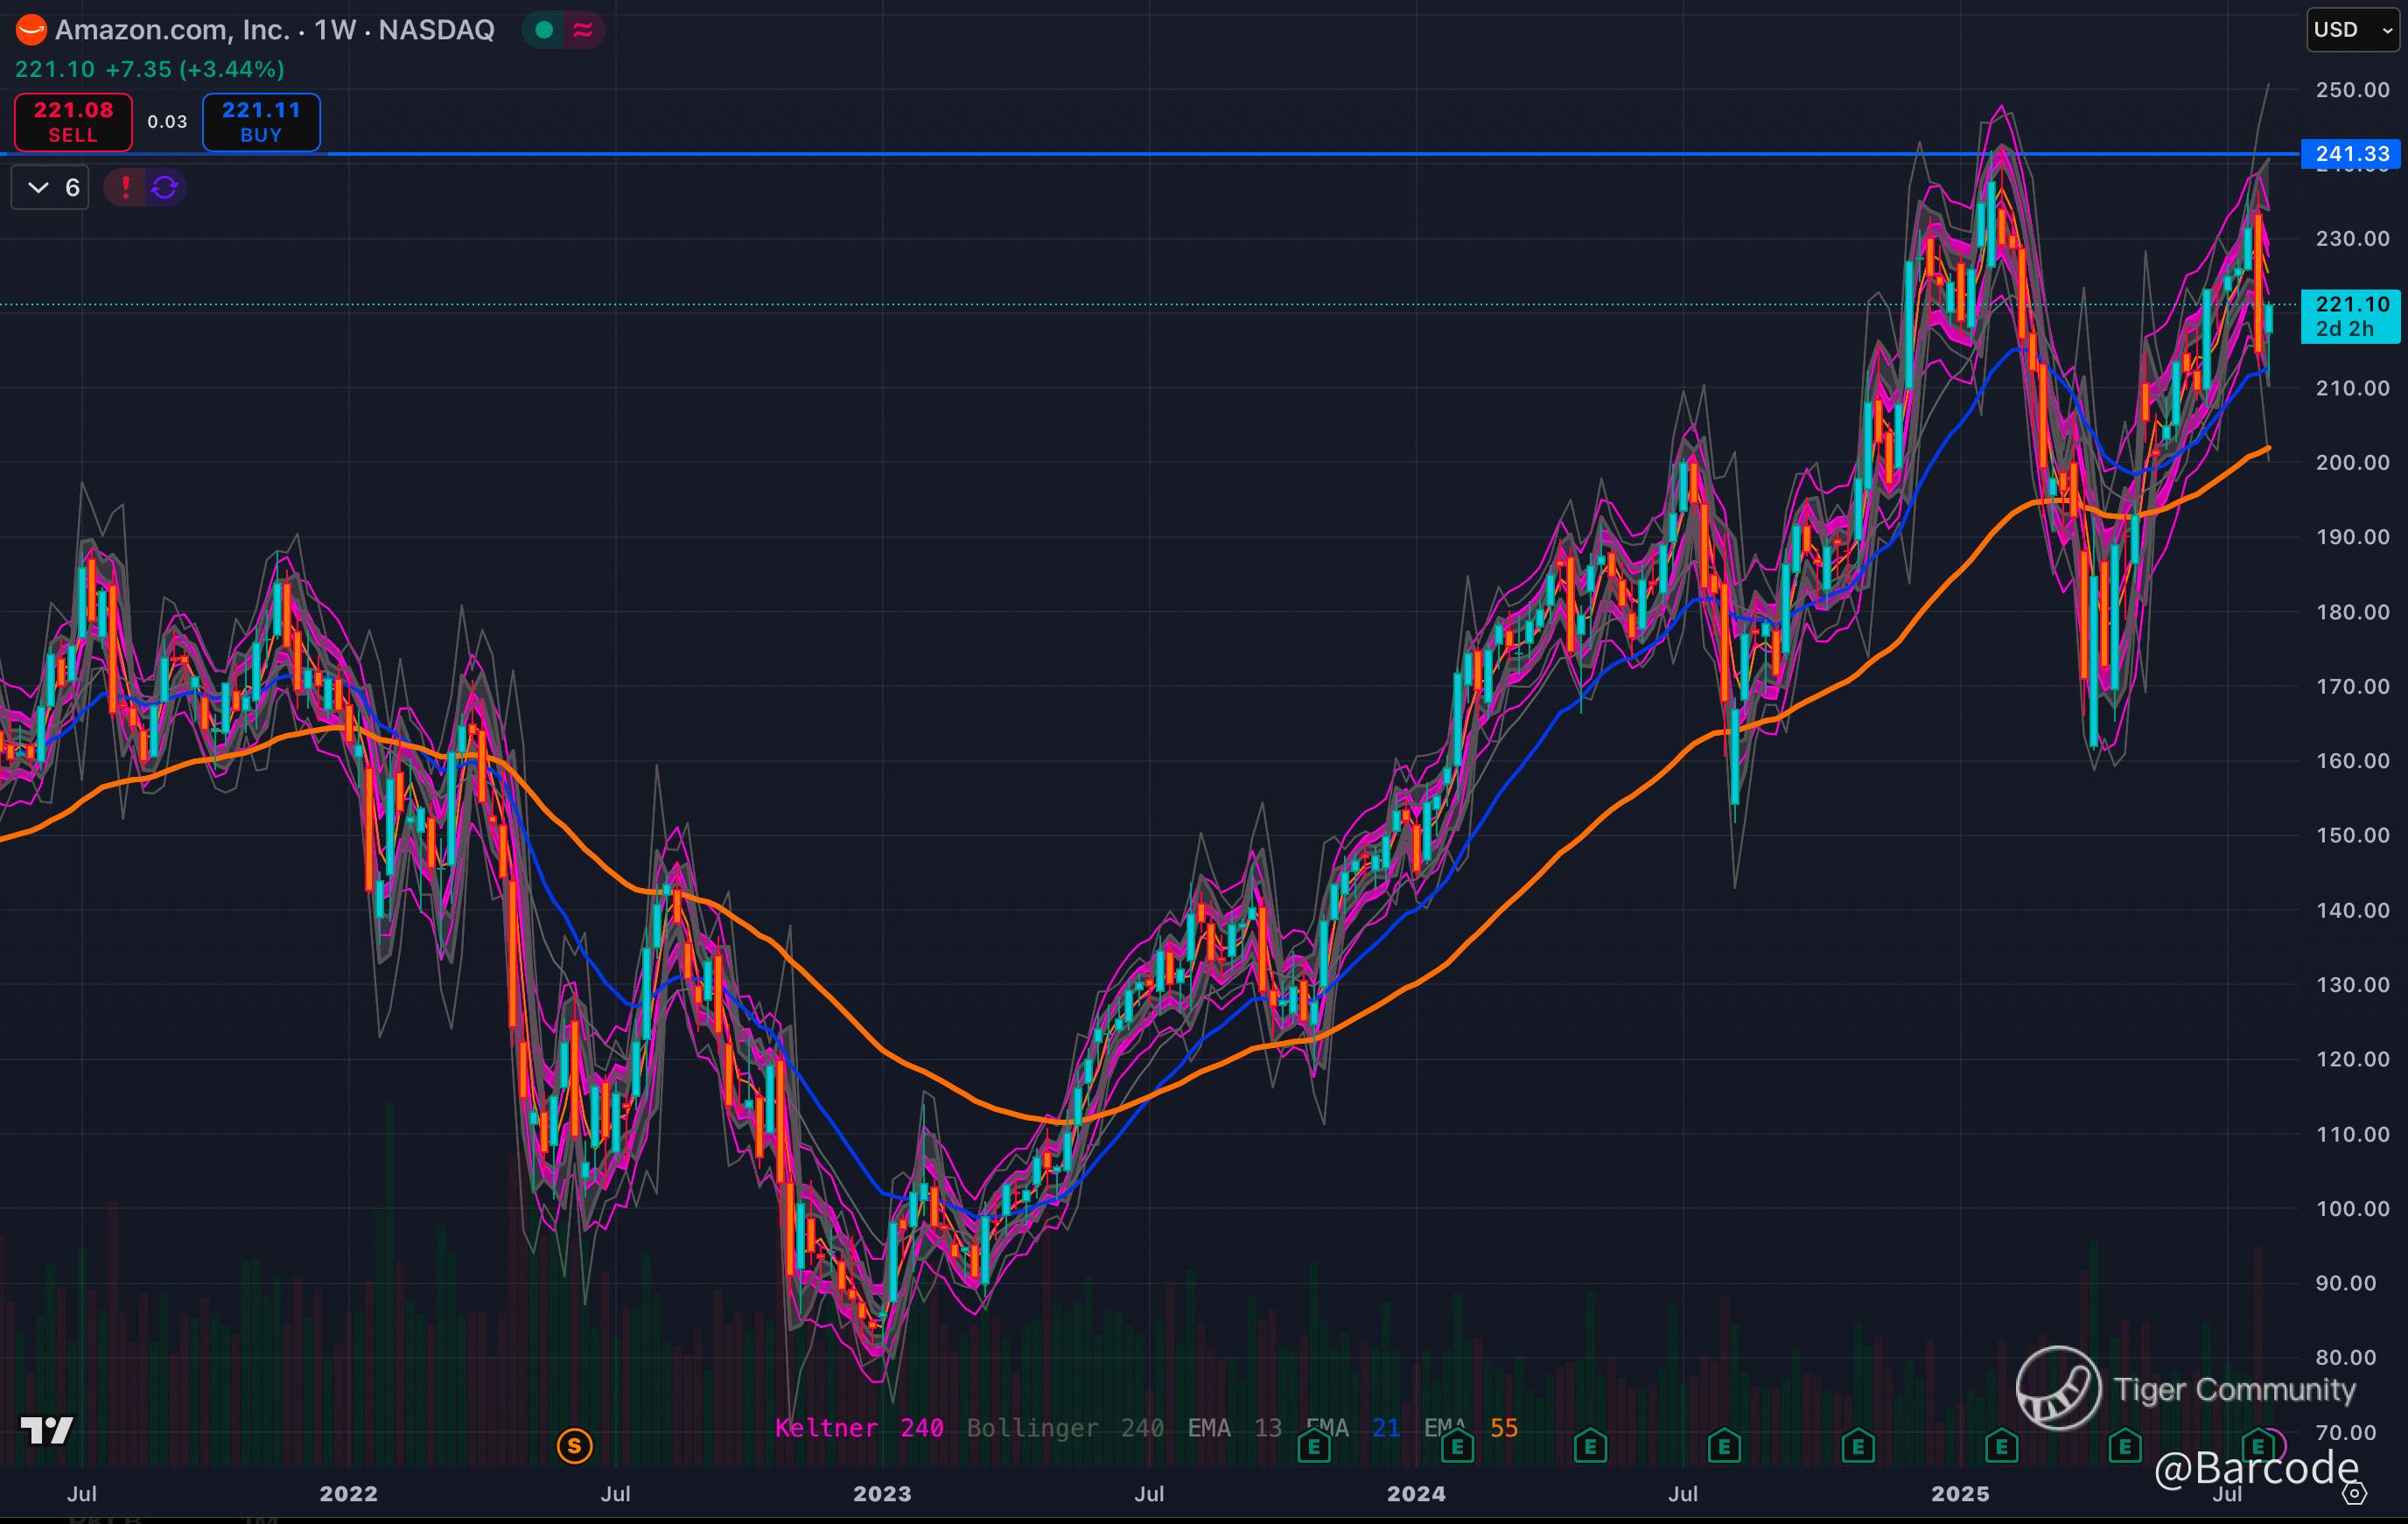Click the first earnings 'E' marker after mid-2023
The width and height of the screenshot is (2408, 1524).
point(1314,1446)
